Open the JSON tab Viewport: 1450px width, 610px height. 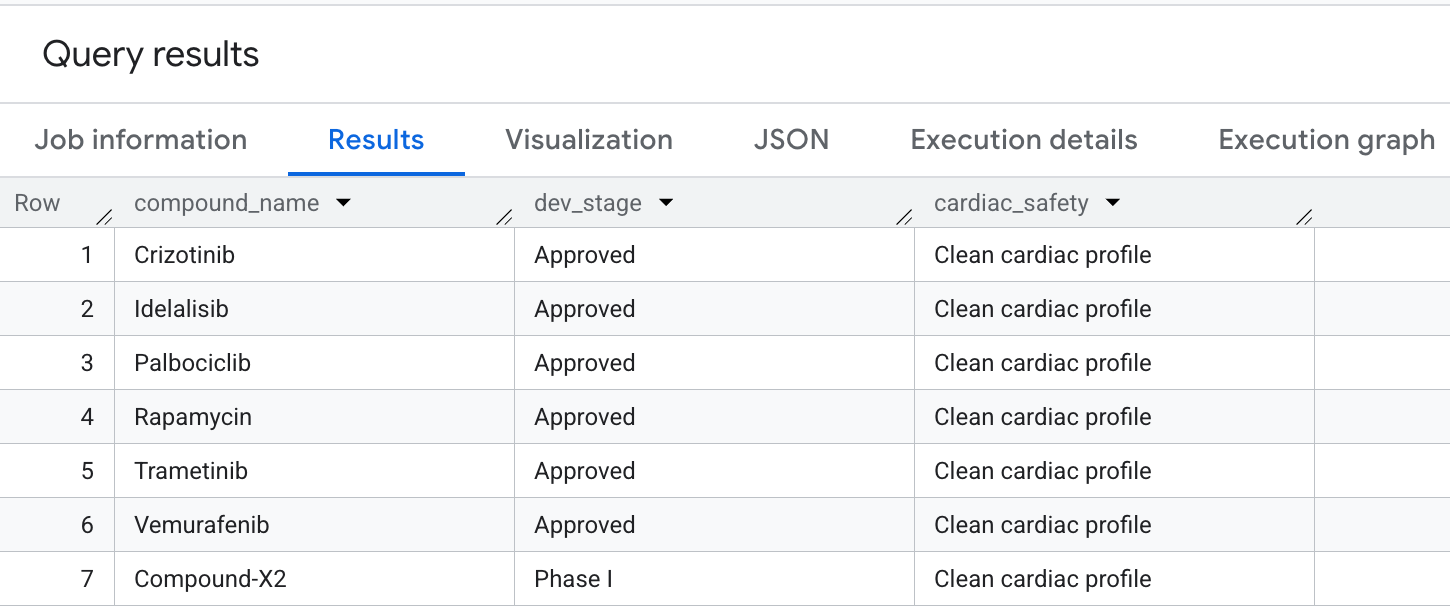[791, 140]
